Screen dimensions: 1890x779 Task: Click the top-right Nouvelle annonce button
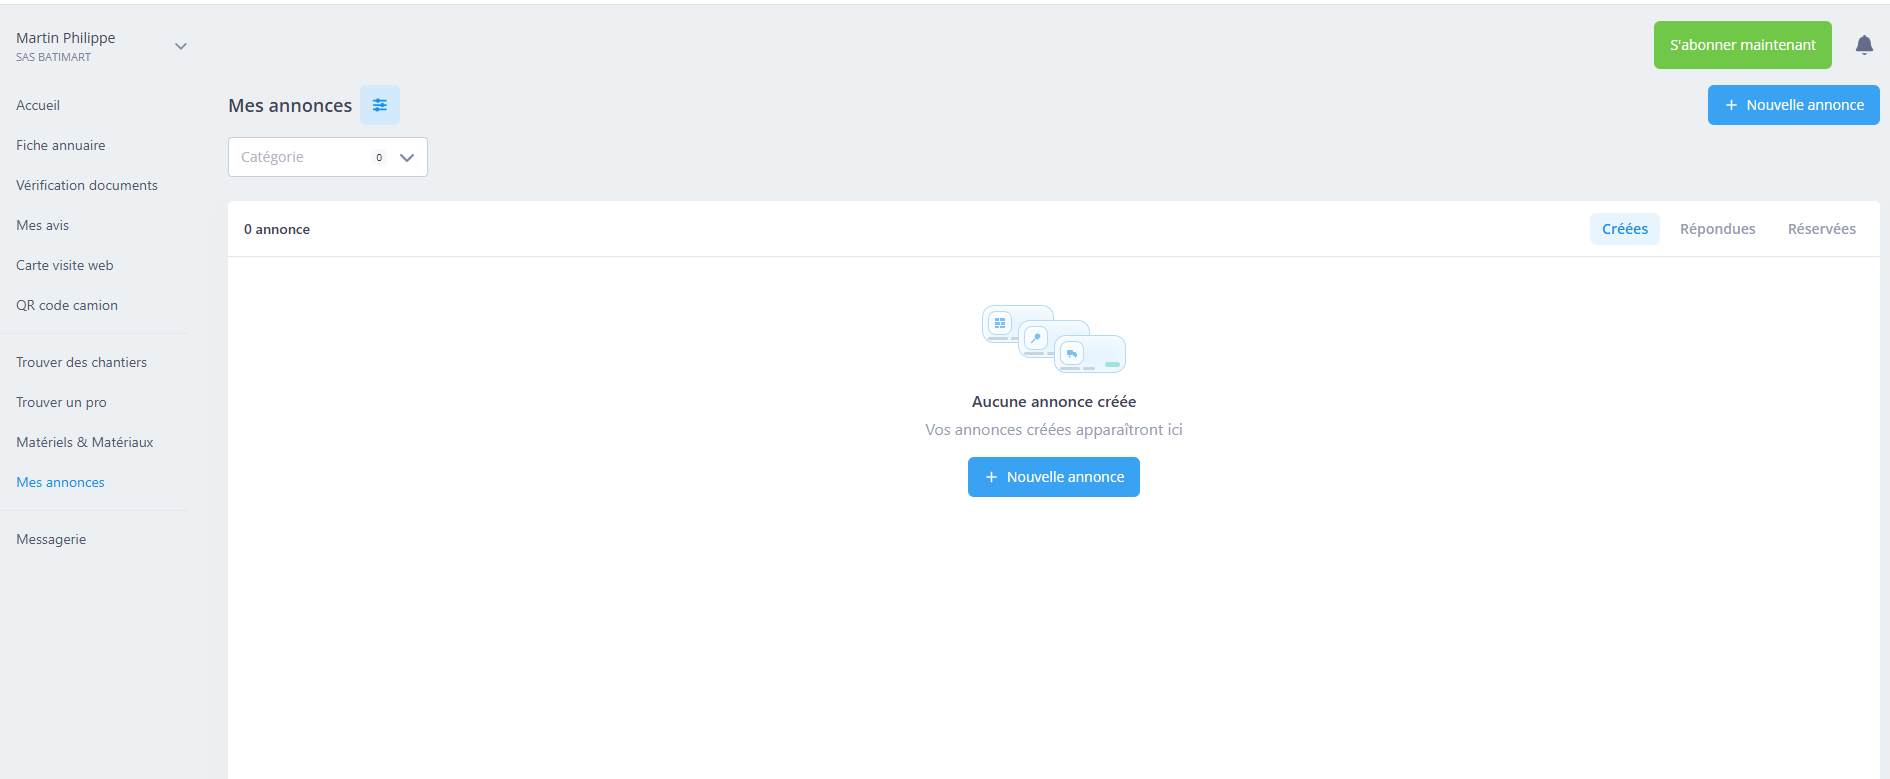coord(1794,105)
